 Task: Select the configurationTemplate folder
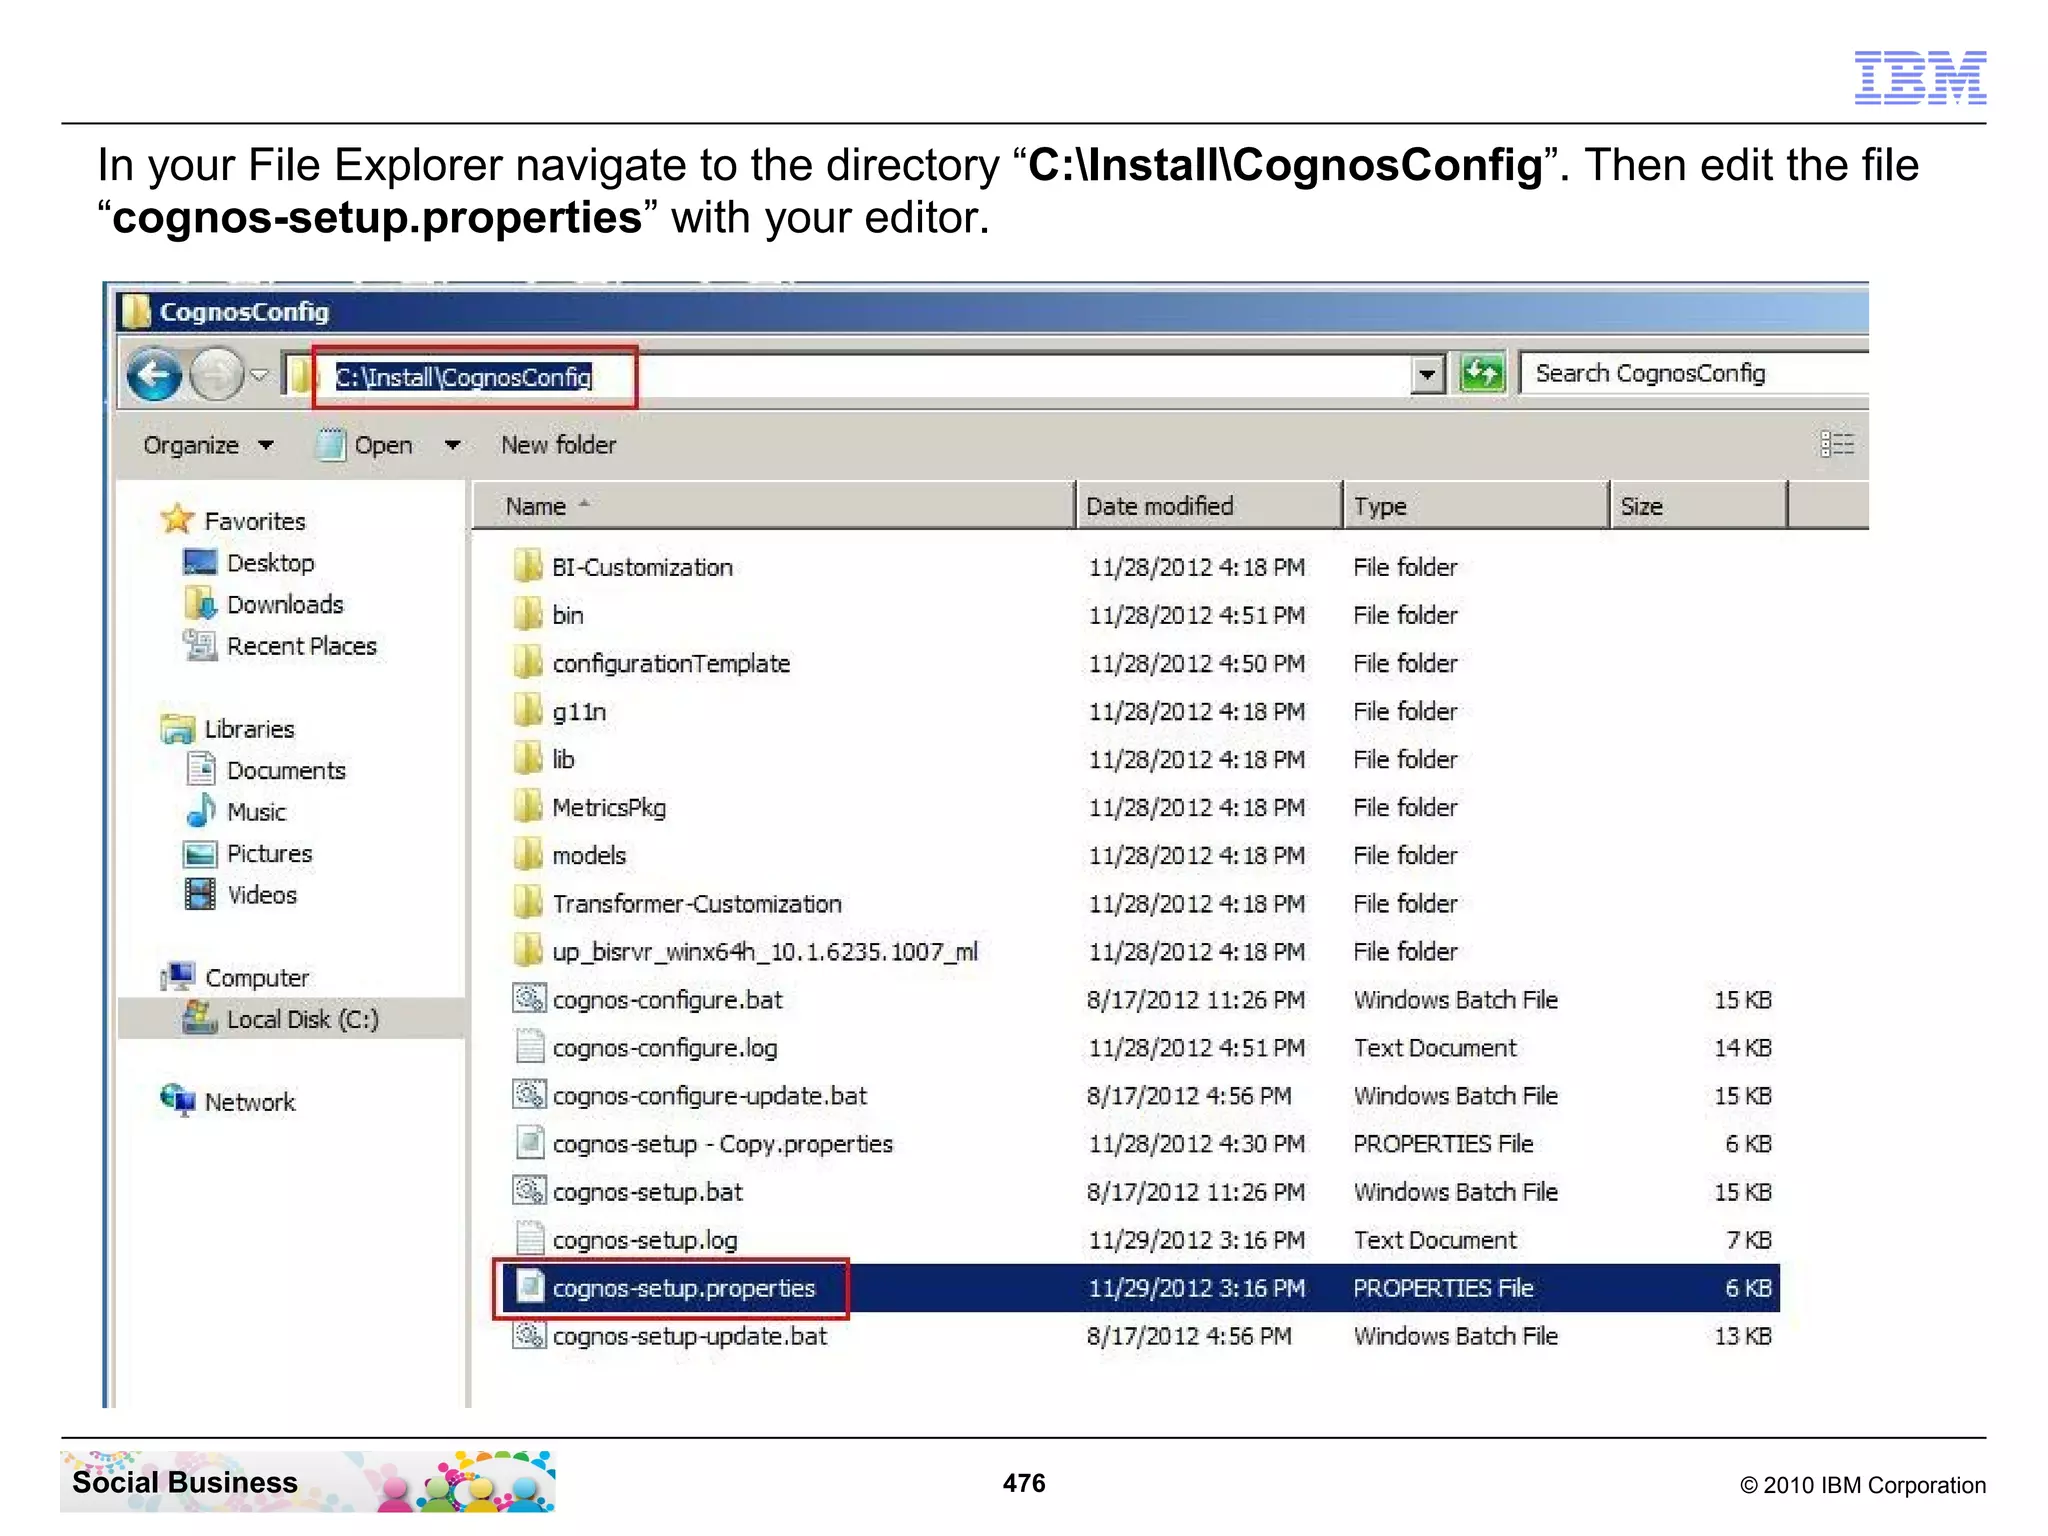671,663
